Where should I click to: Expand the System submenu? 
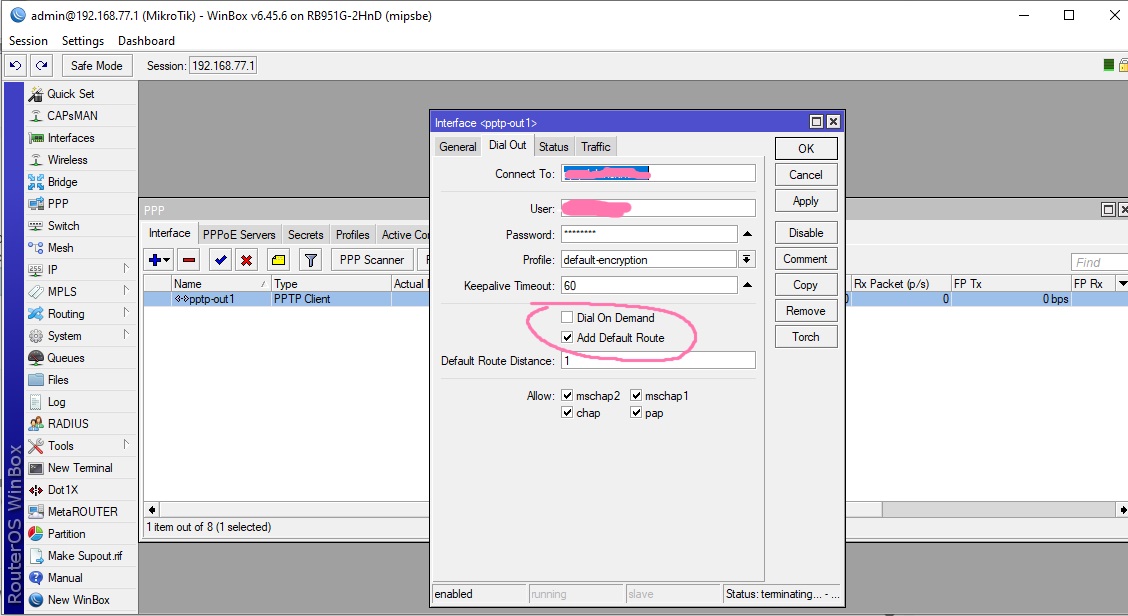[x=126, y=335]
